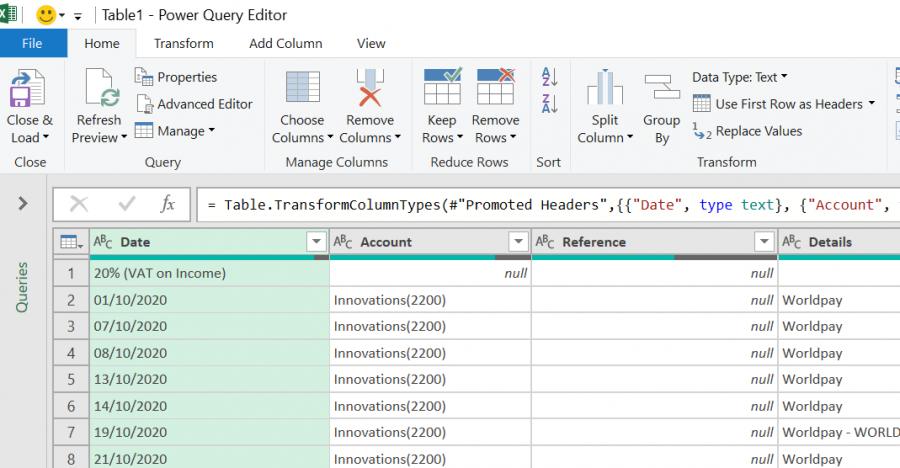
Task: Click the '20% (VAT on Income)' cell
Action: click(x=210, y=273)
